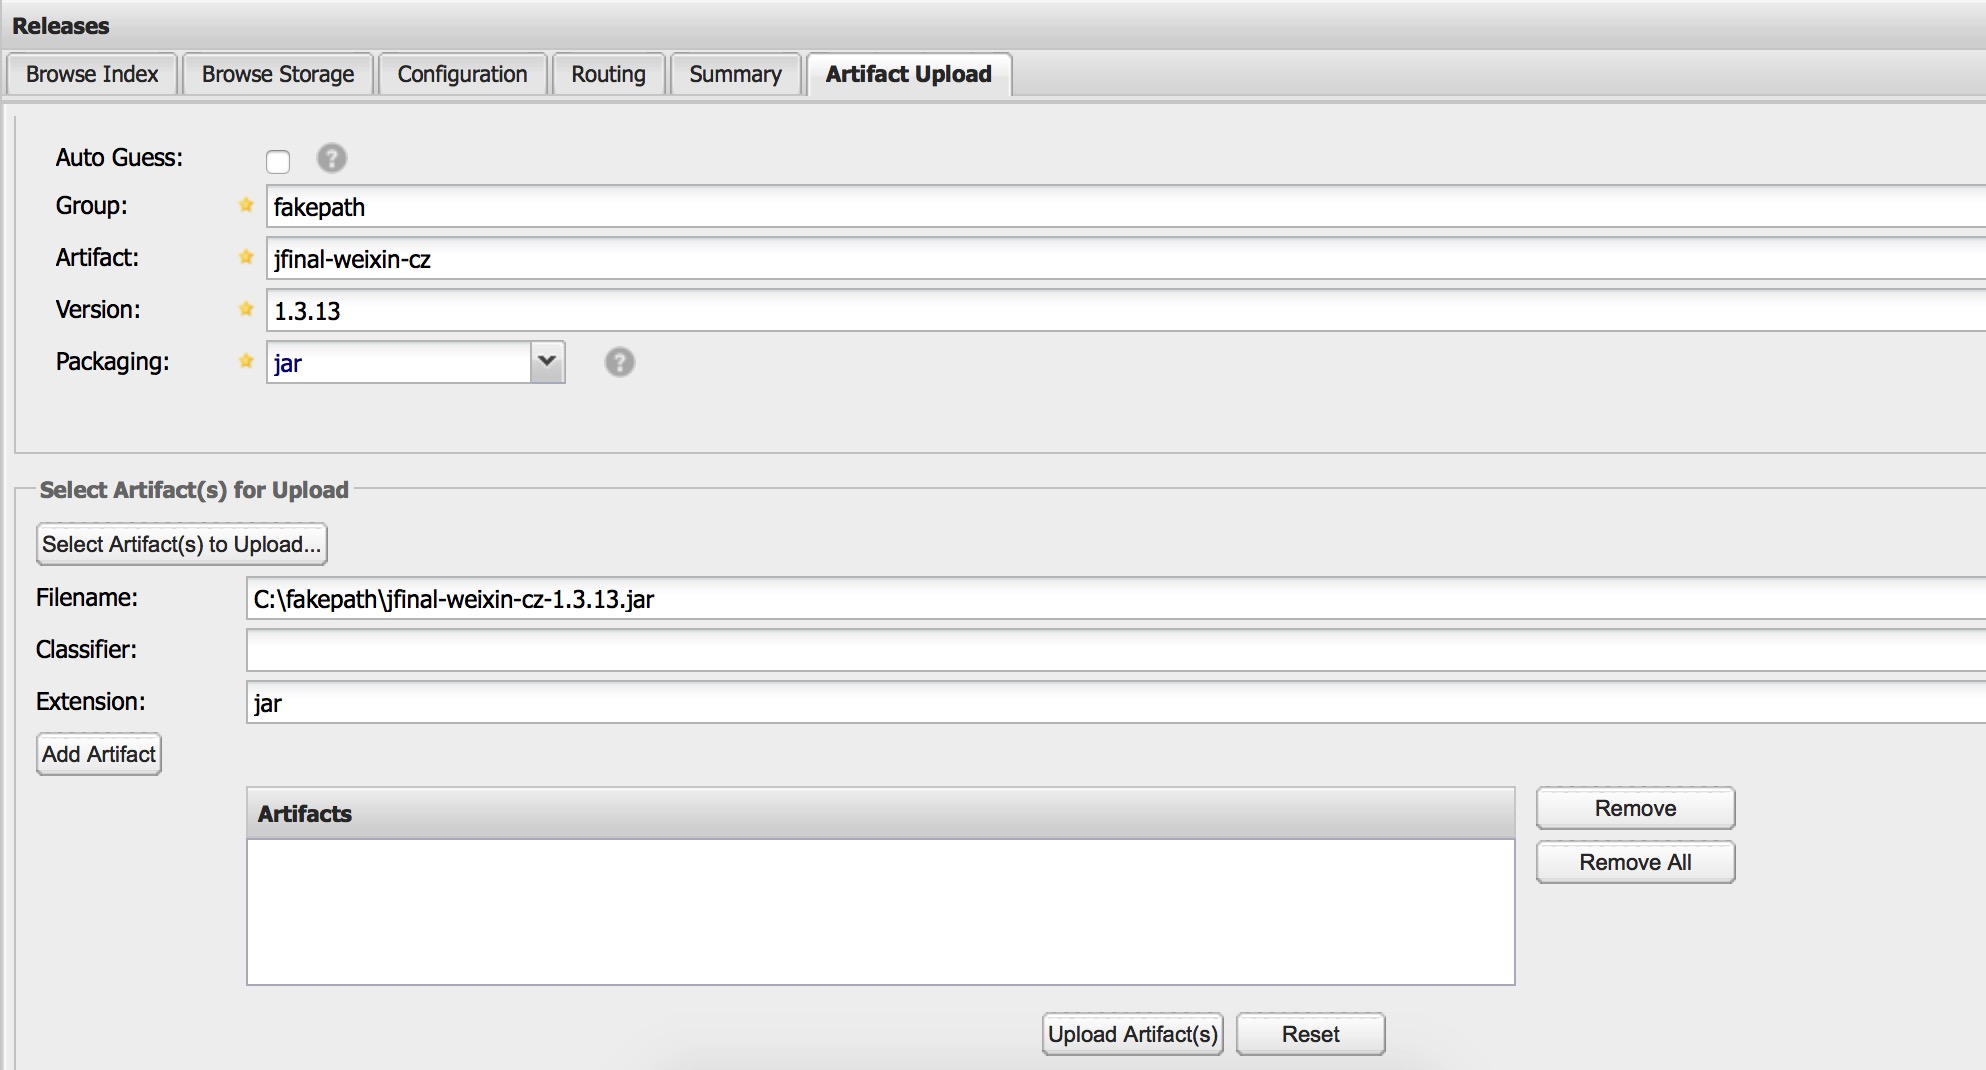This screenshot has width=1986, height=1070.
Task: Click the Upload Artifact(s) button
Action: click(1131, 1034)
